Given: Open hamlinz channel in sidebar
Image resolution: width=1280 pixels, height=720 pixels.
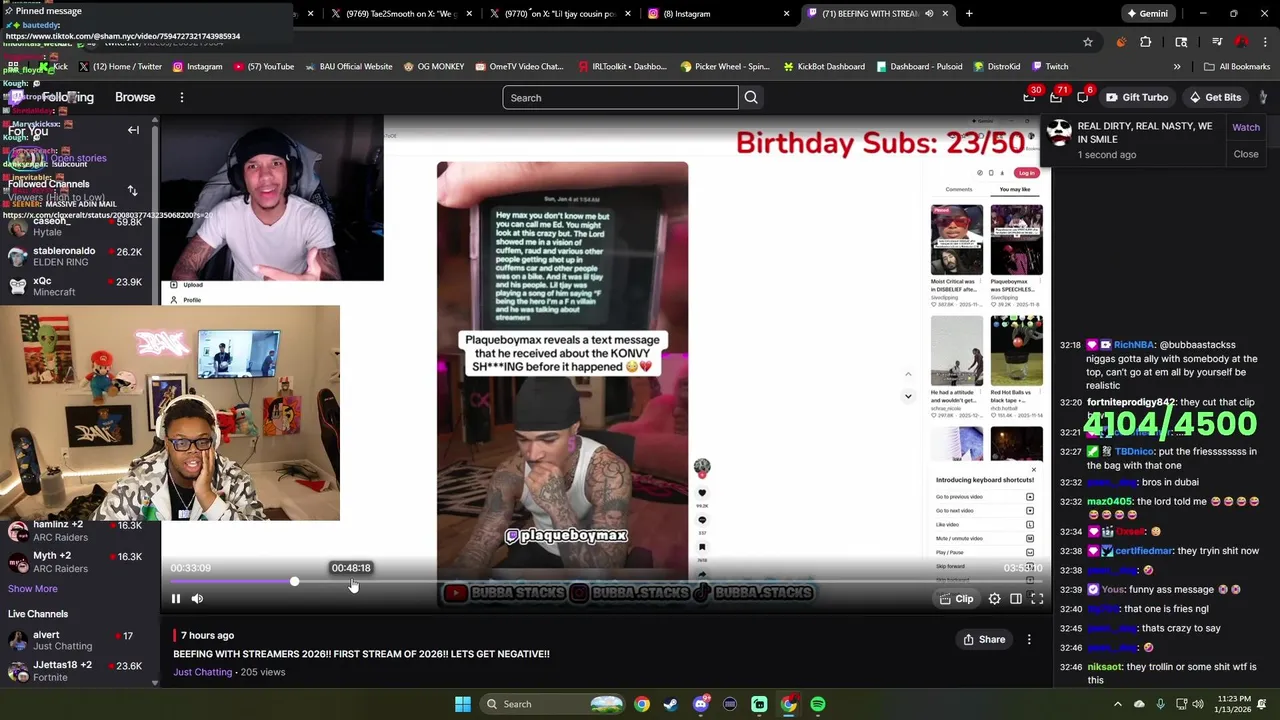Looking at the screenshot, I should click(x=80, y=530).
